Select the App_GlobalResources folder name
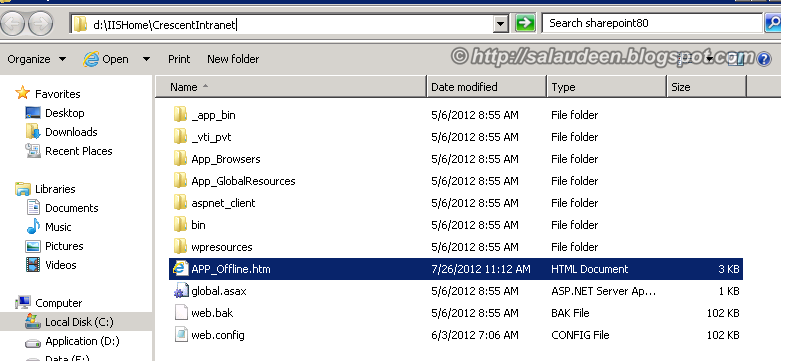Screen dimensions: 785x361 pos(243,181)
